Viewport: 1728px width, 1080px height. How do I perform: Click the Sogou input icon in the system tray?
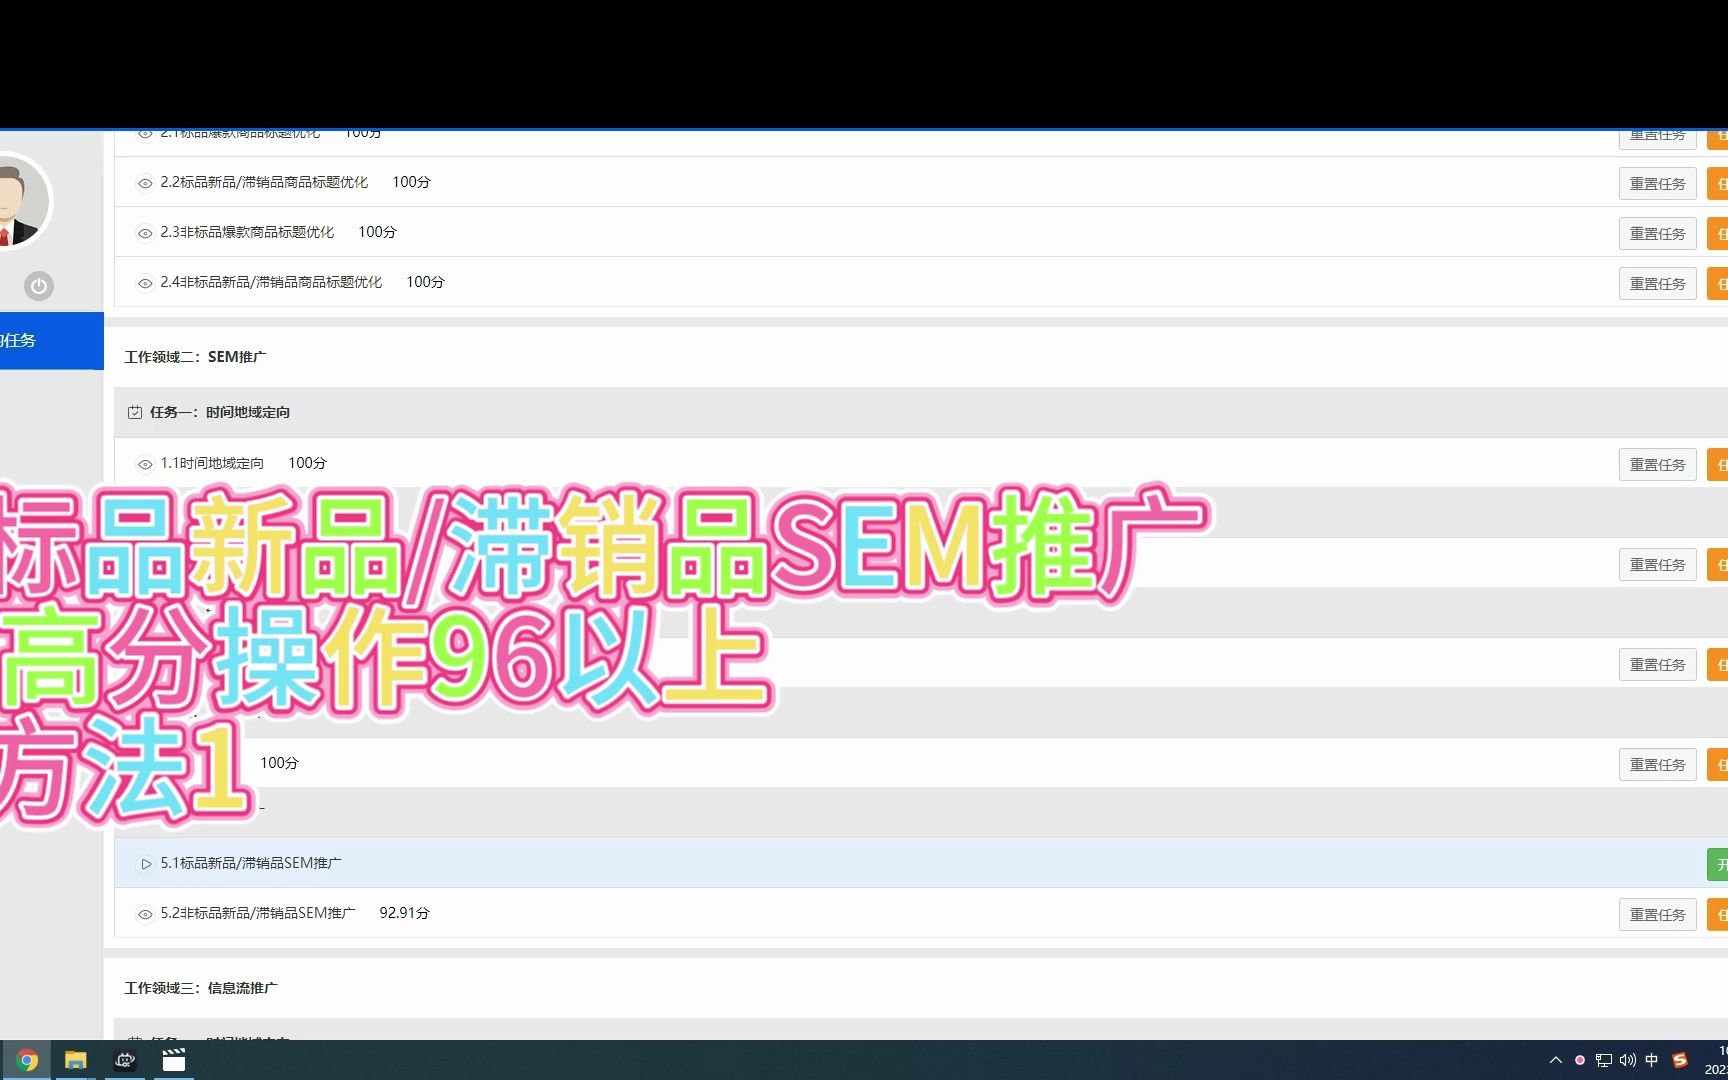tap(1680, 1060)
